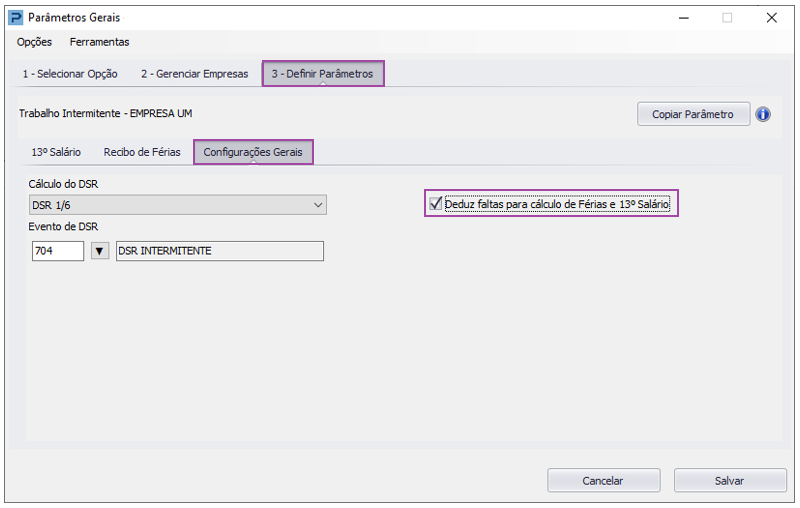The height and width of the screenshot is (508, 800).
Task: Click the Salvar button
Action: click(x=730, y=480)
